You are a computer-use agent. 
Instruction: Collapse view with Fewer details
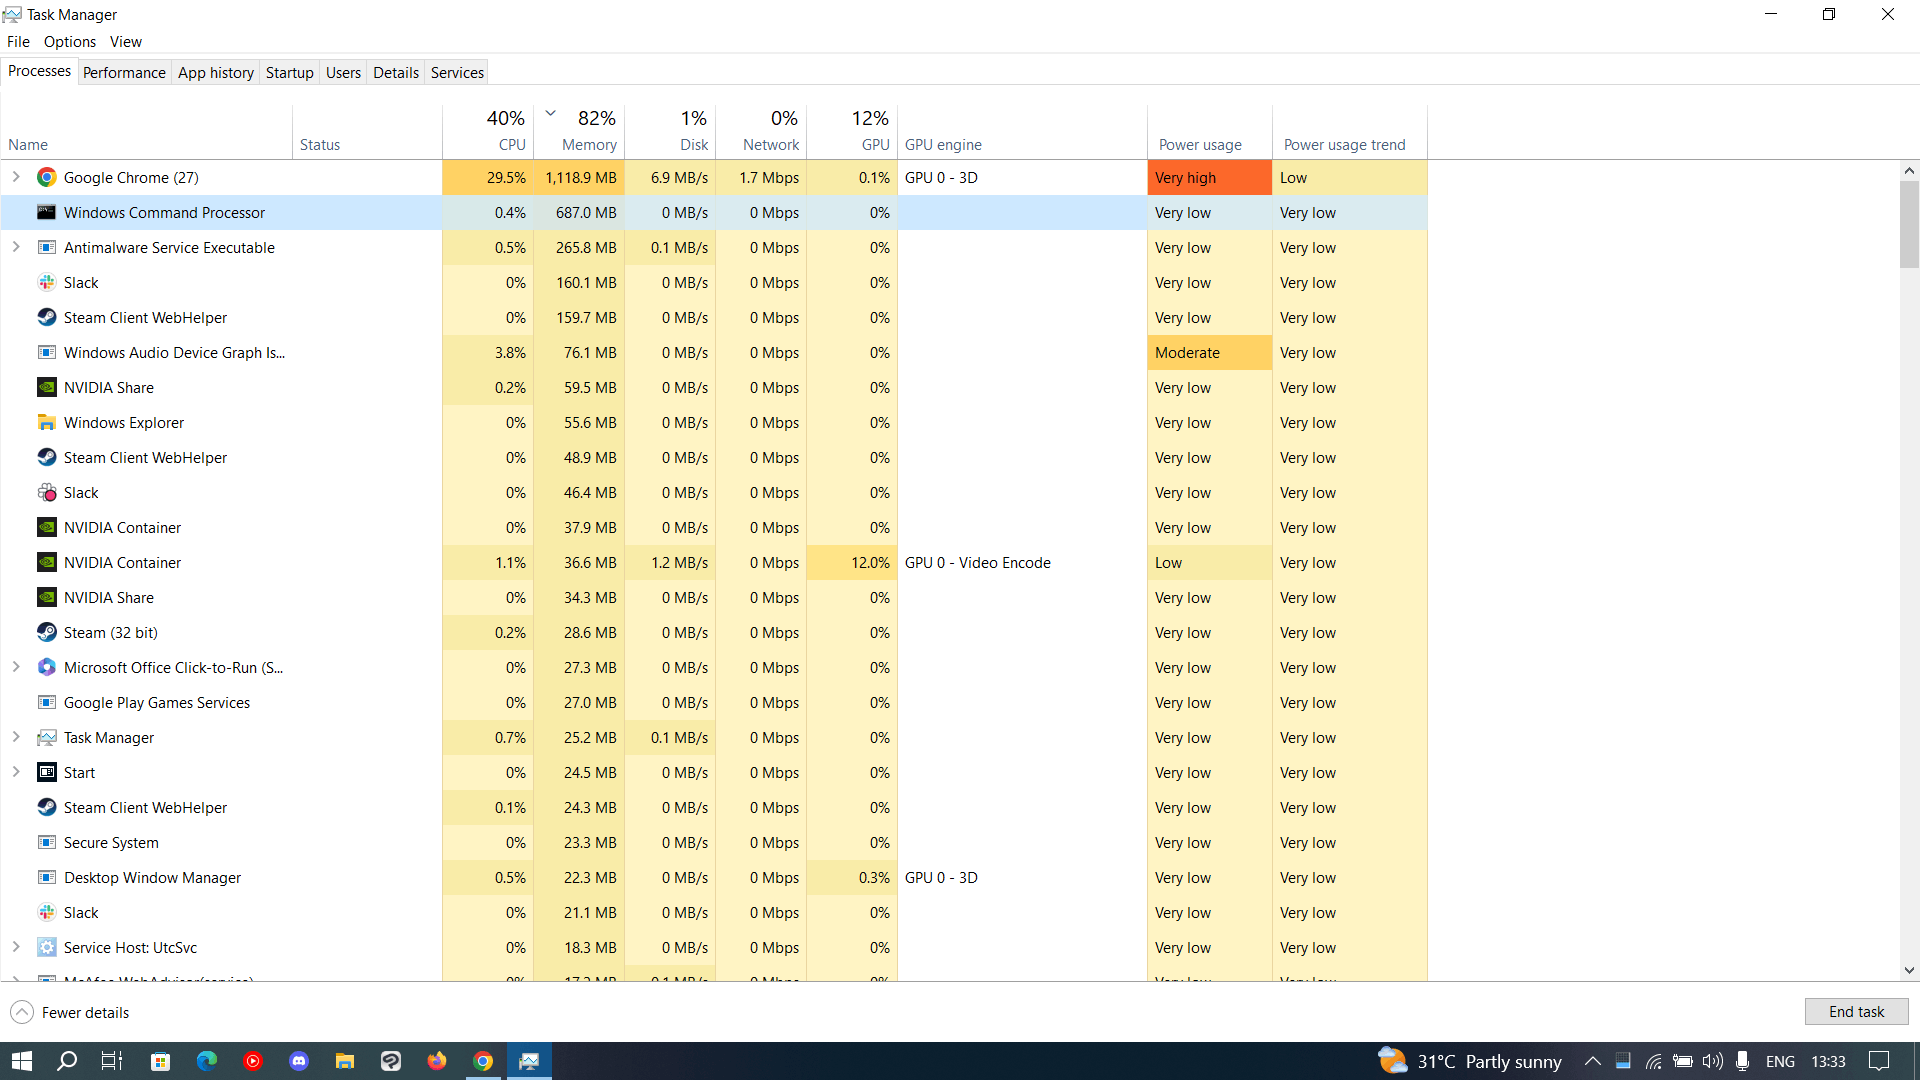tap(70, 1012)
